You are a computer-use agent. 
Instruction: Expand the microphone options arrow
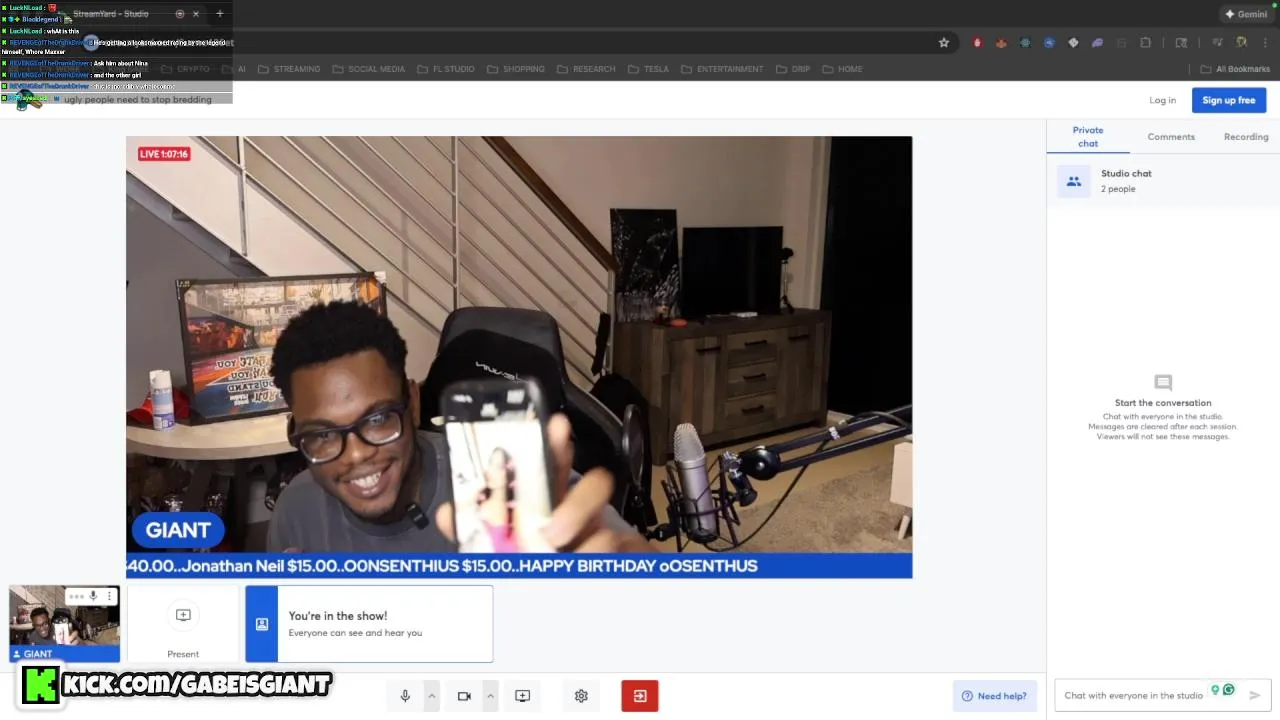(432, 696)
